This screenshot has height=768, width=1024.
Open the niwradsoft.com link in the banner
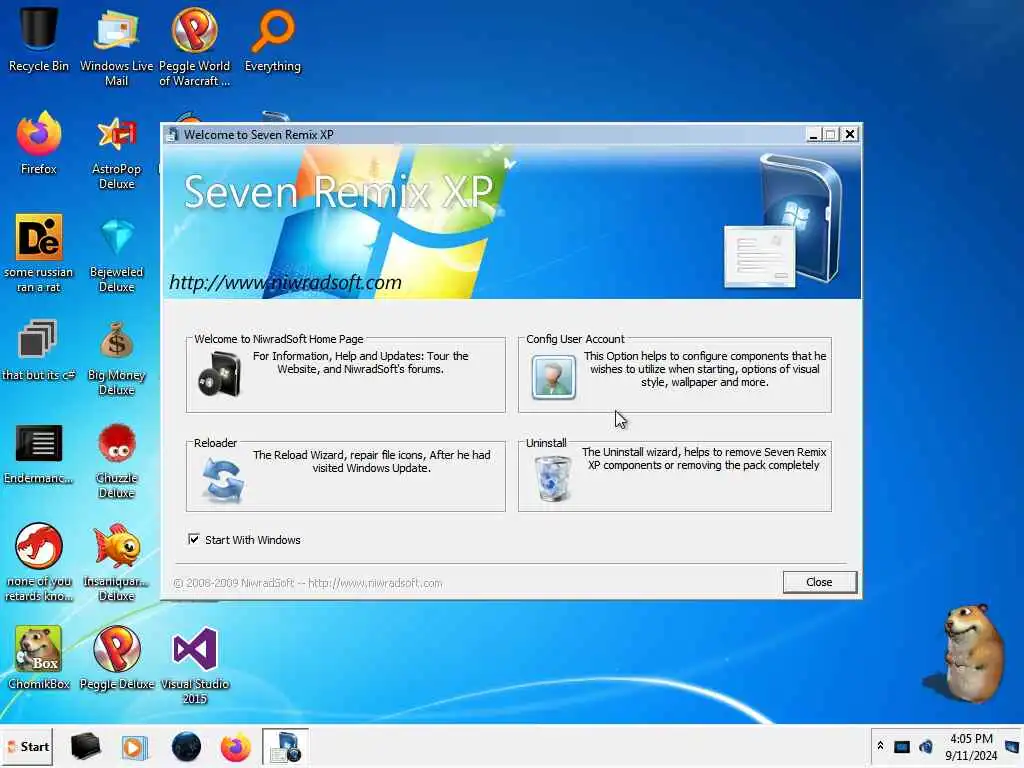point(285,283)
